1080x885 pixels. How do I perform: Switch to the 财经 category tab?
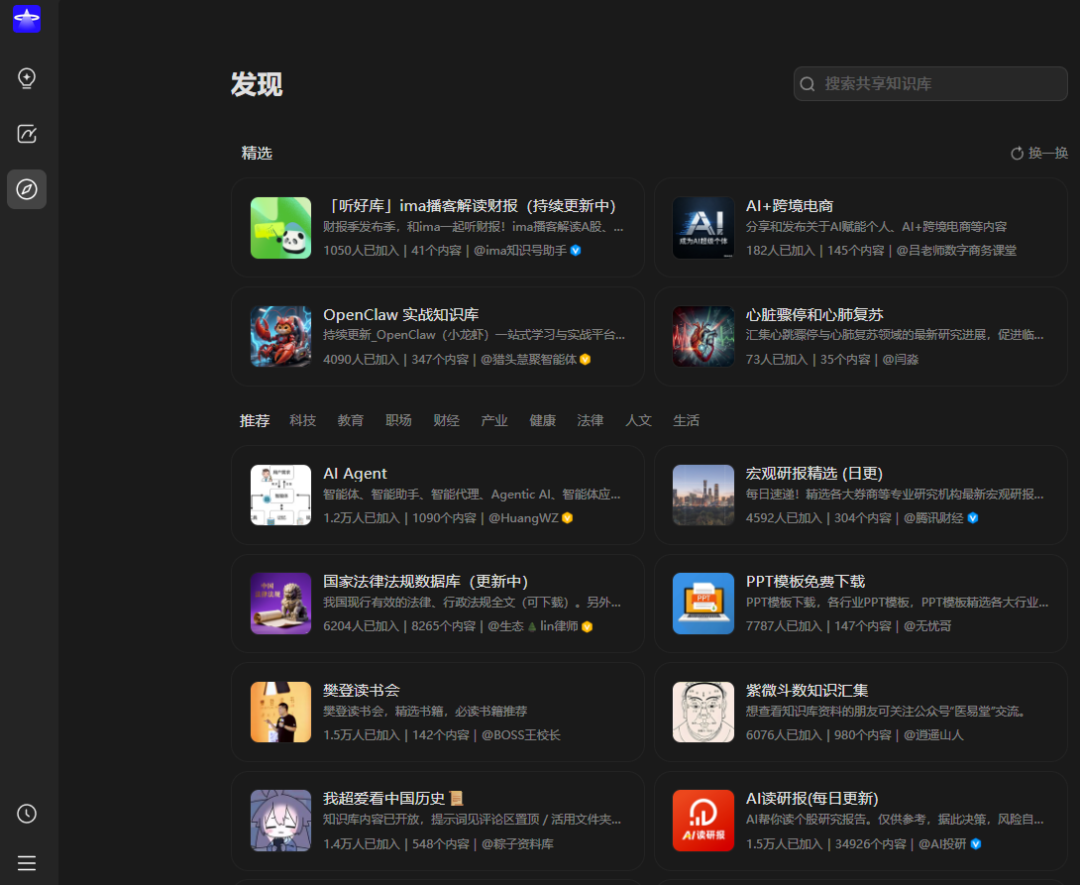446,420
